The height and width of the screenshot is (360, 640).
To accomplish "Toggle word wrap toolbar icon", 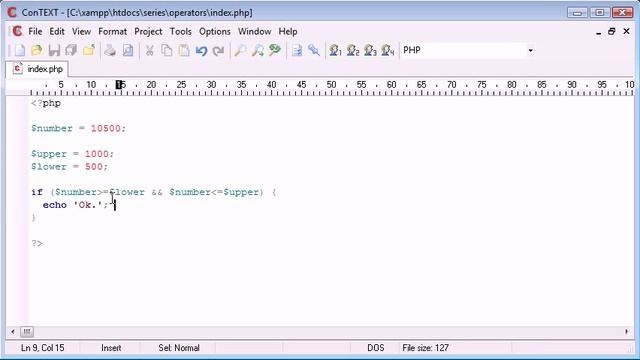I will click(297, 51).
